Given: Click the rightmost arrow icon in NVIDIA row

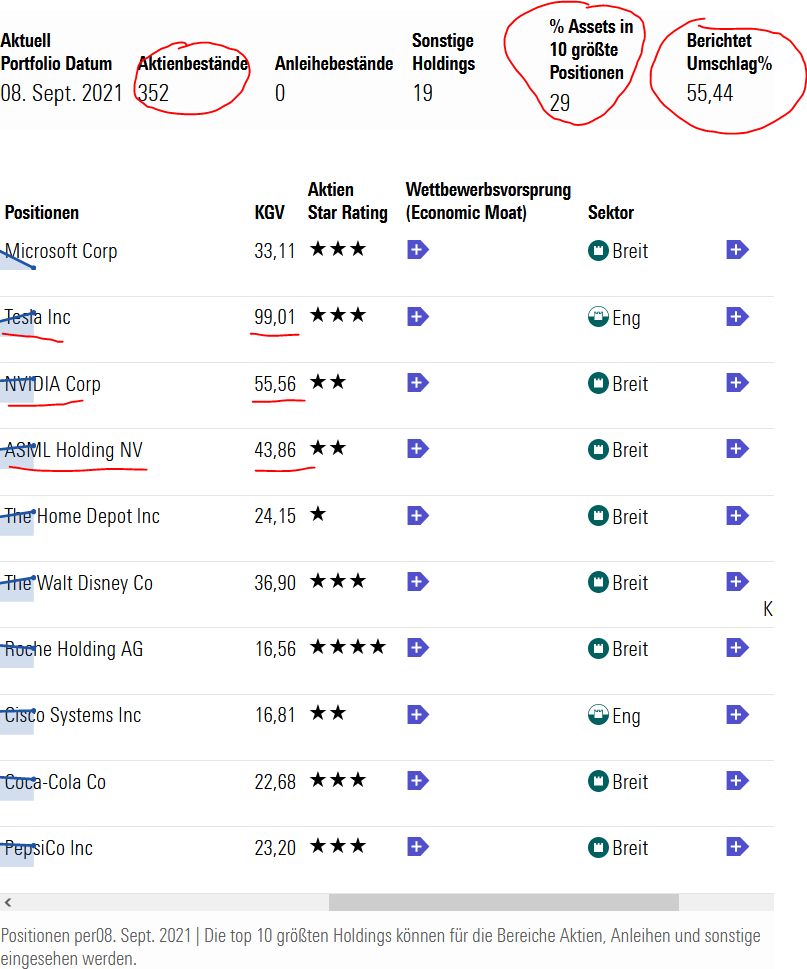Looking at the screenshot, I should (x=737, y=383).
